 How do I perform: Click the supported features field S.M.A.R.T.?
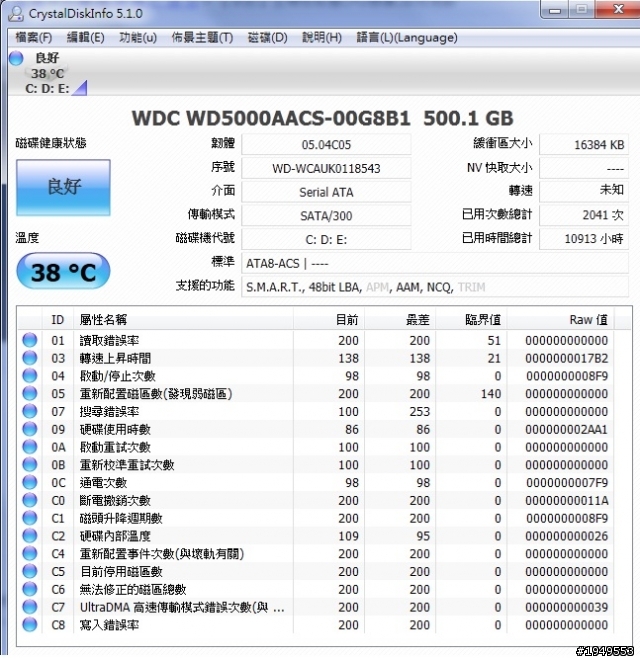point(435,287)
